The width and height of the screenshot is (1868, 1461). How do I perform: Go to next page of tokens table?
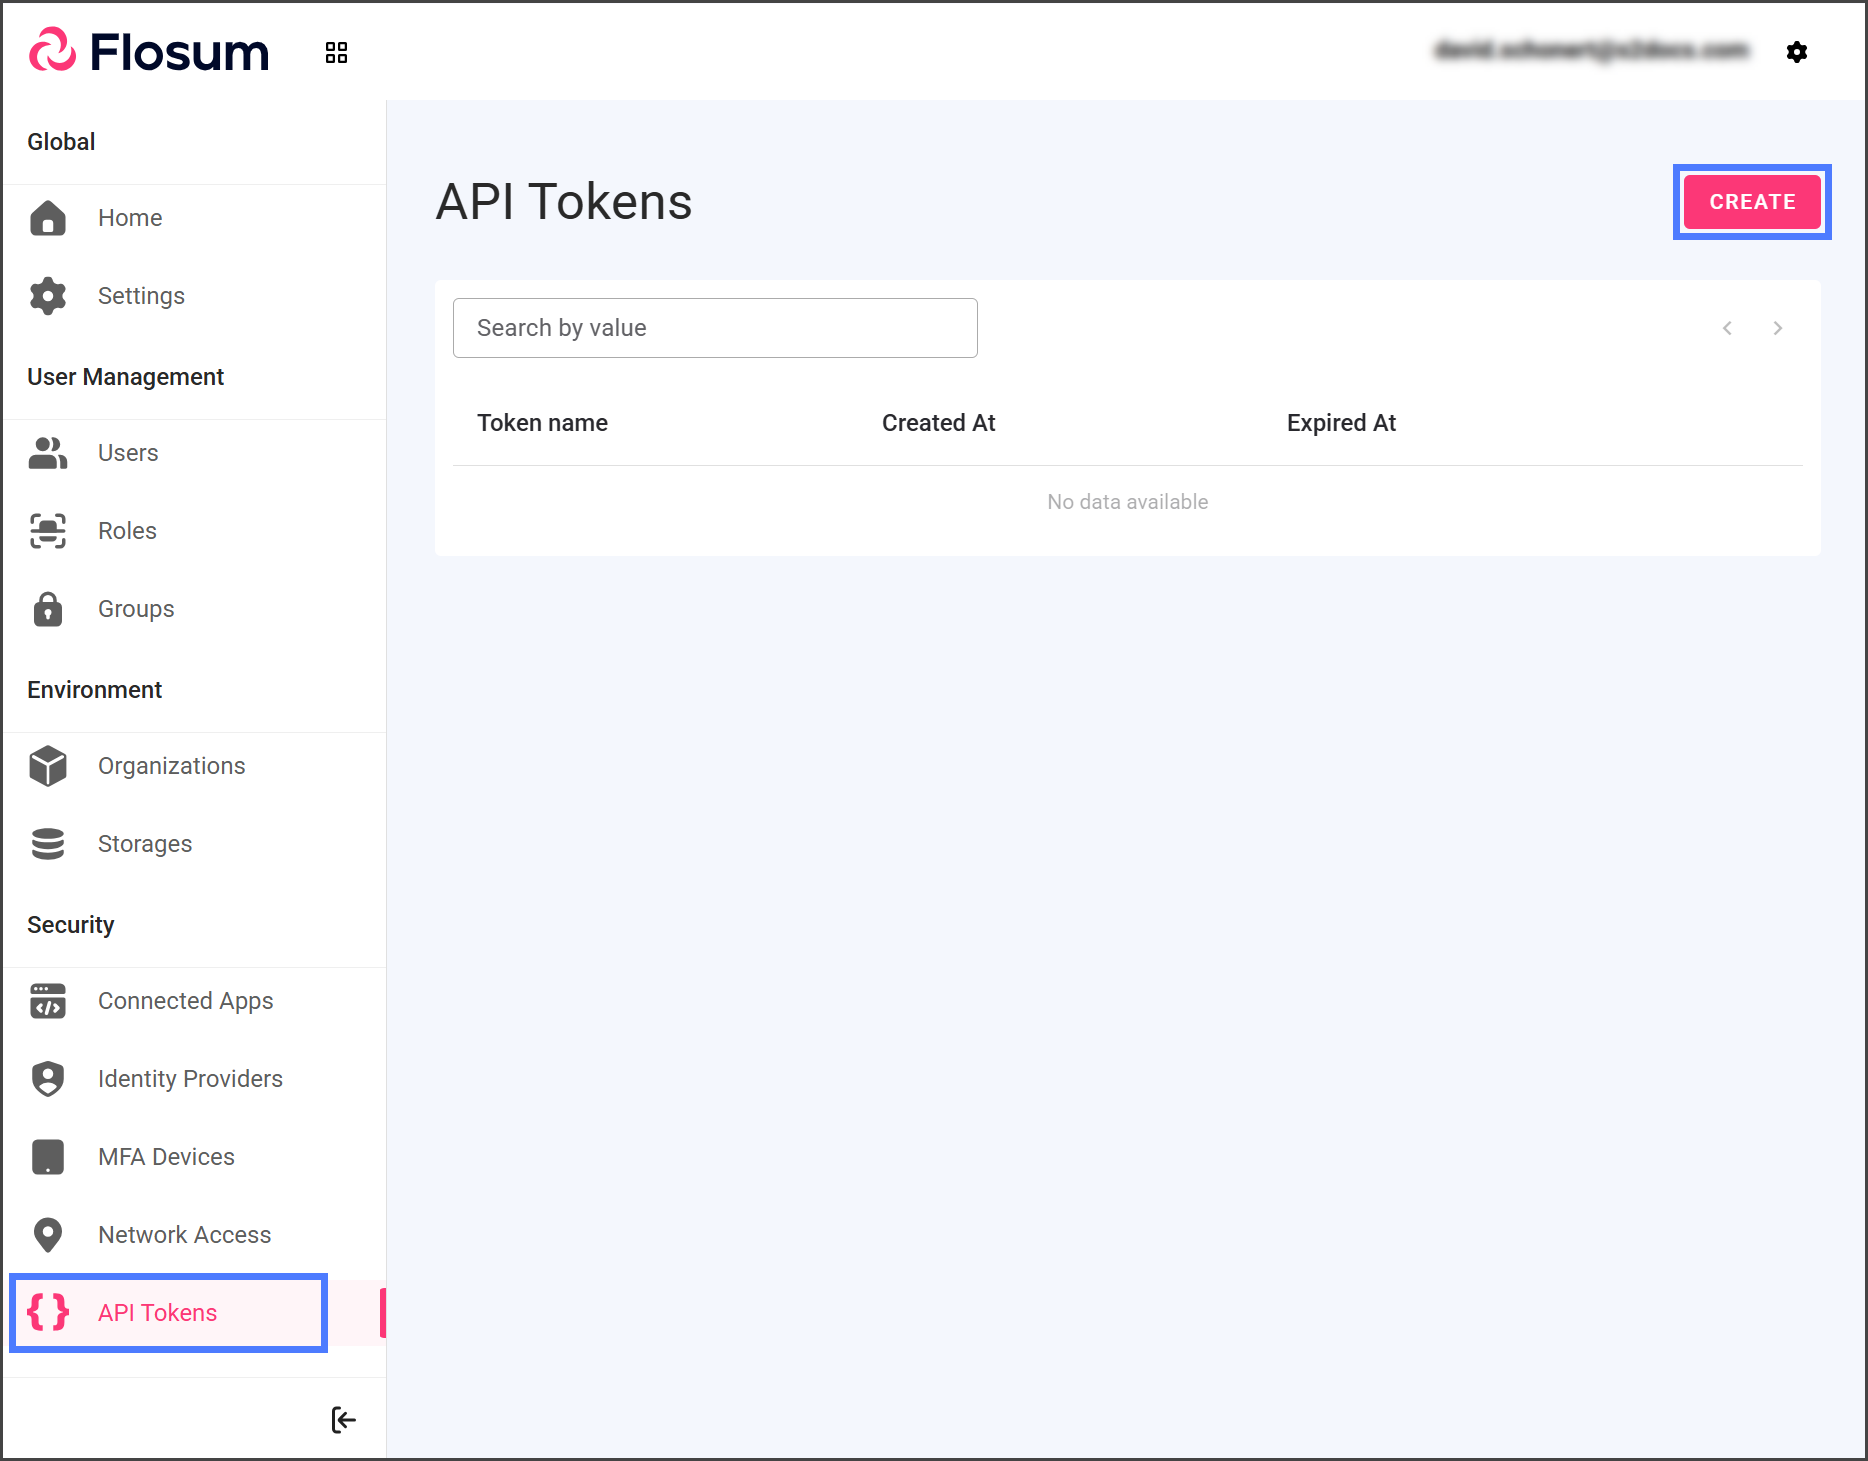(1777, 328)
